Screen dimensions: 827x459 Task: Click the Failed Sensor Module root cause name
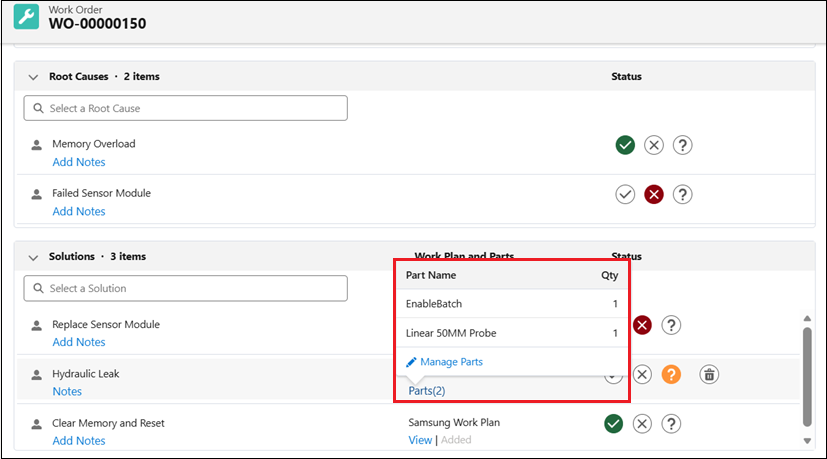[x=101, y=193]
